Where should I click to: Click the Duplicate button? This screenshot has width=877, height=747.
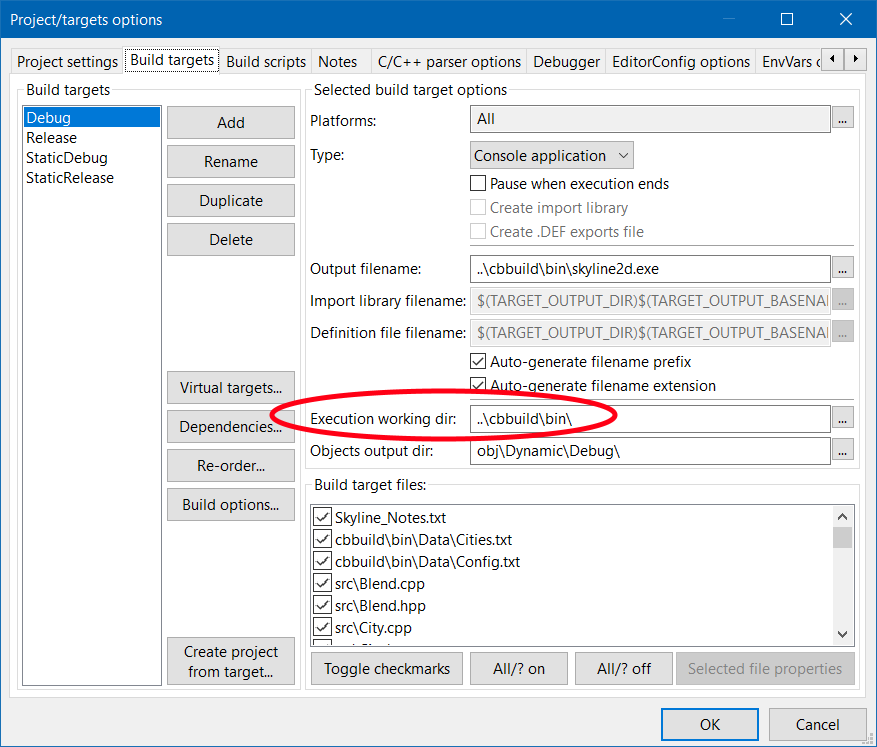pyautogui.click(x=231, y=201)
